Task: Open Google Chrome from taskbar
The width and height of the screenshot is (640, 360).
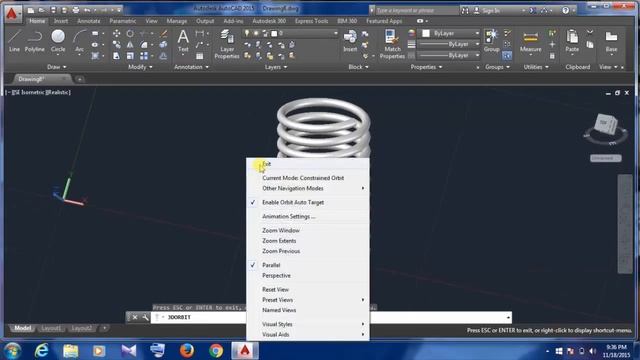Action: click(x=216, y=350)
